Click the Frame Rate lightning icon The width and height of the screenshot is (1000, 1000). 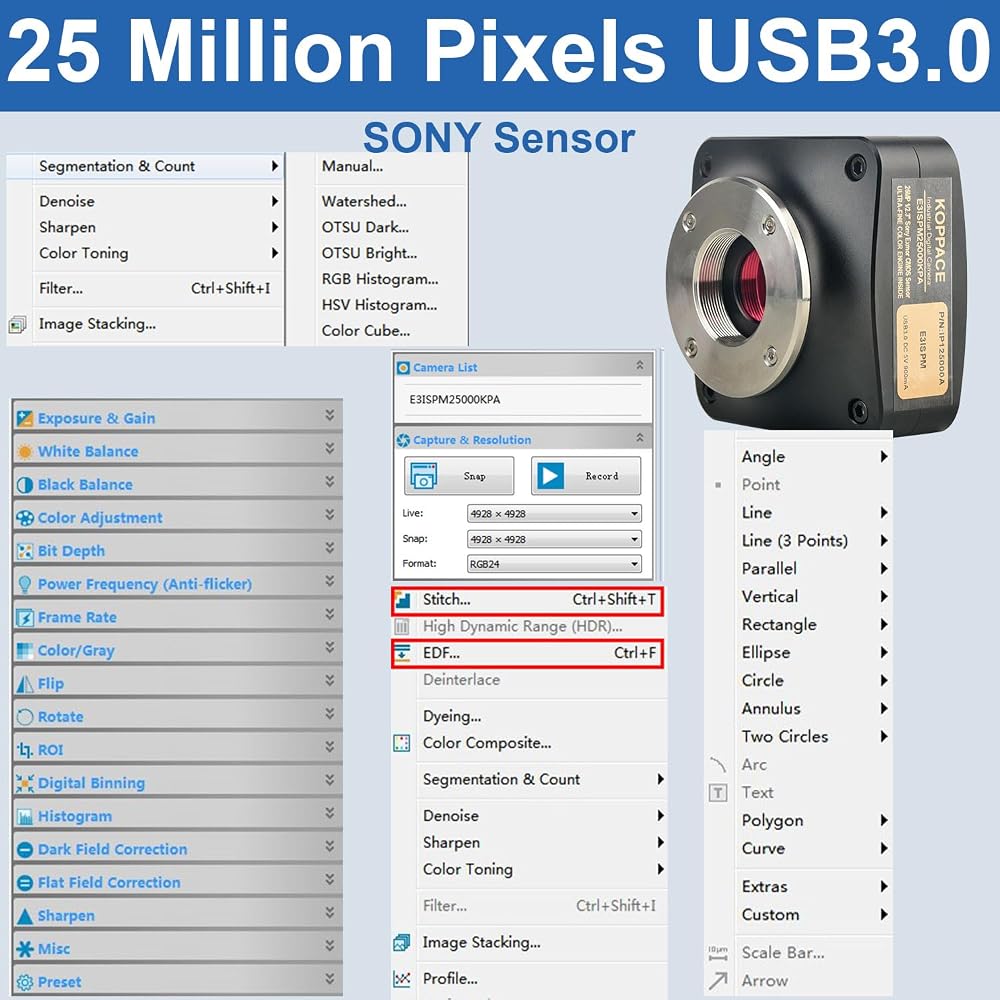click(25, 617)
